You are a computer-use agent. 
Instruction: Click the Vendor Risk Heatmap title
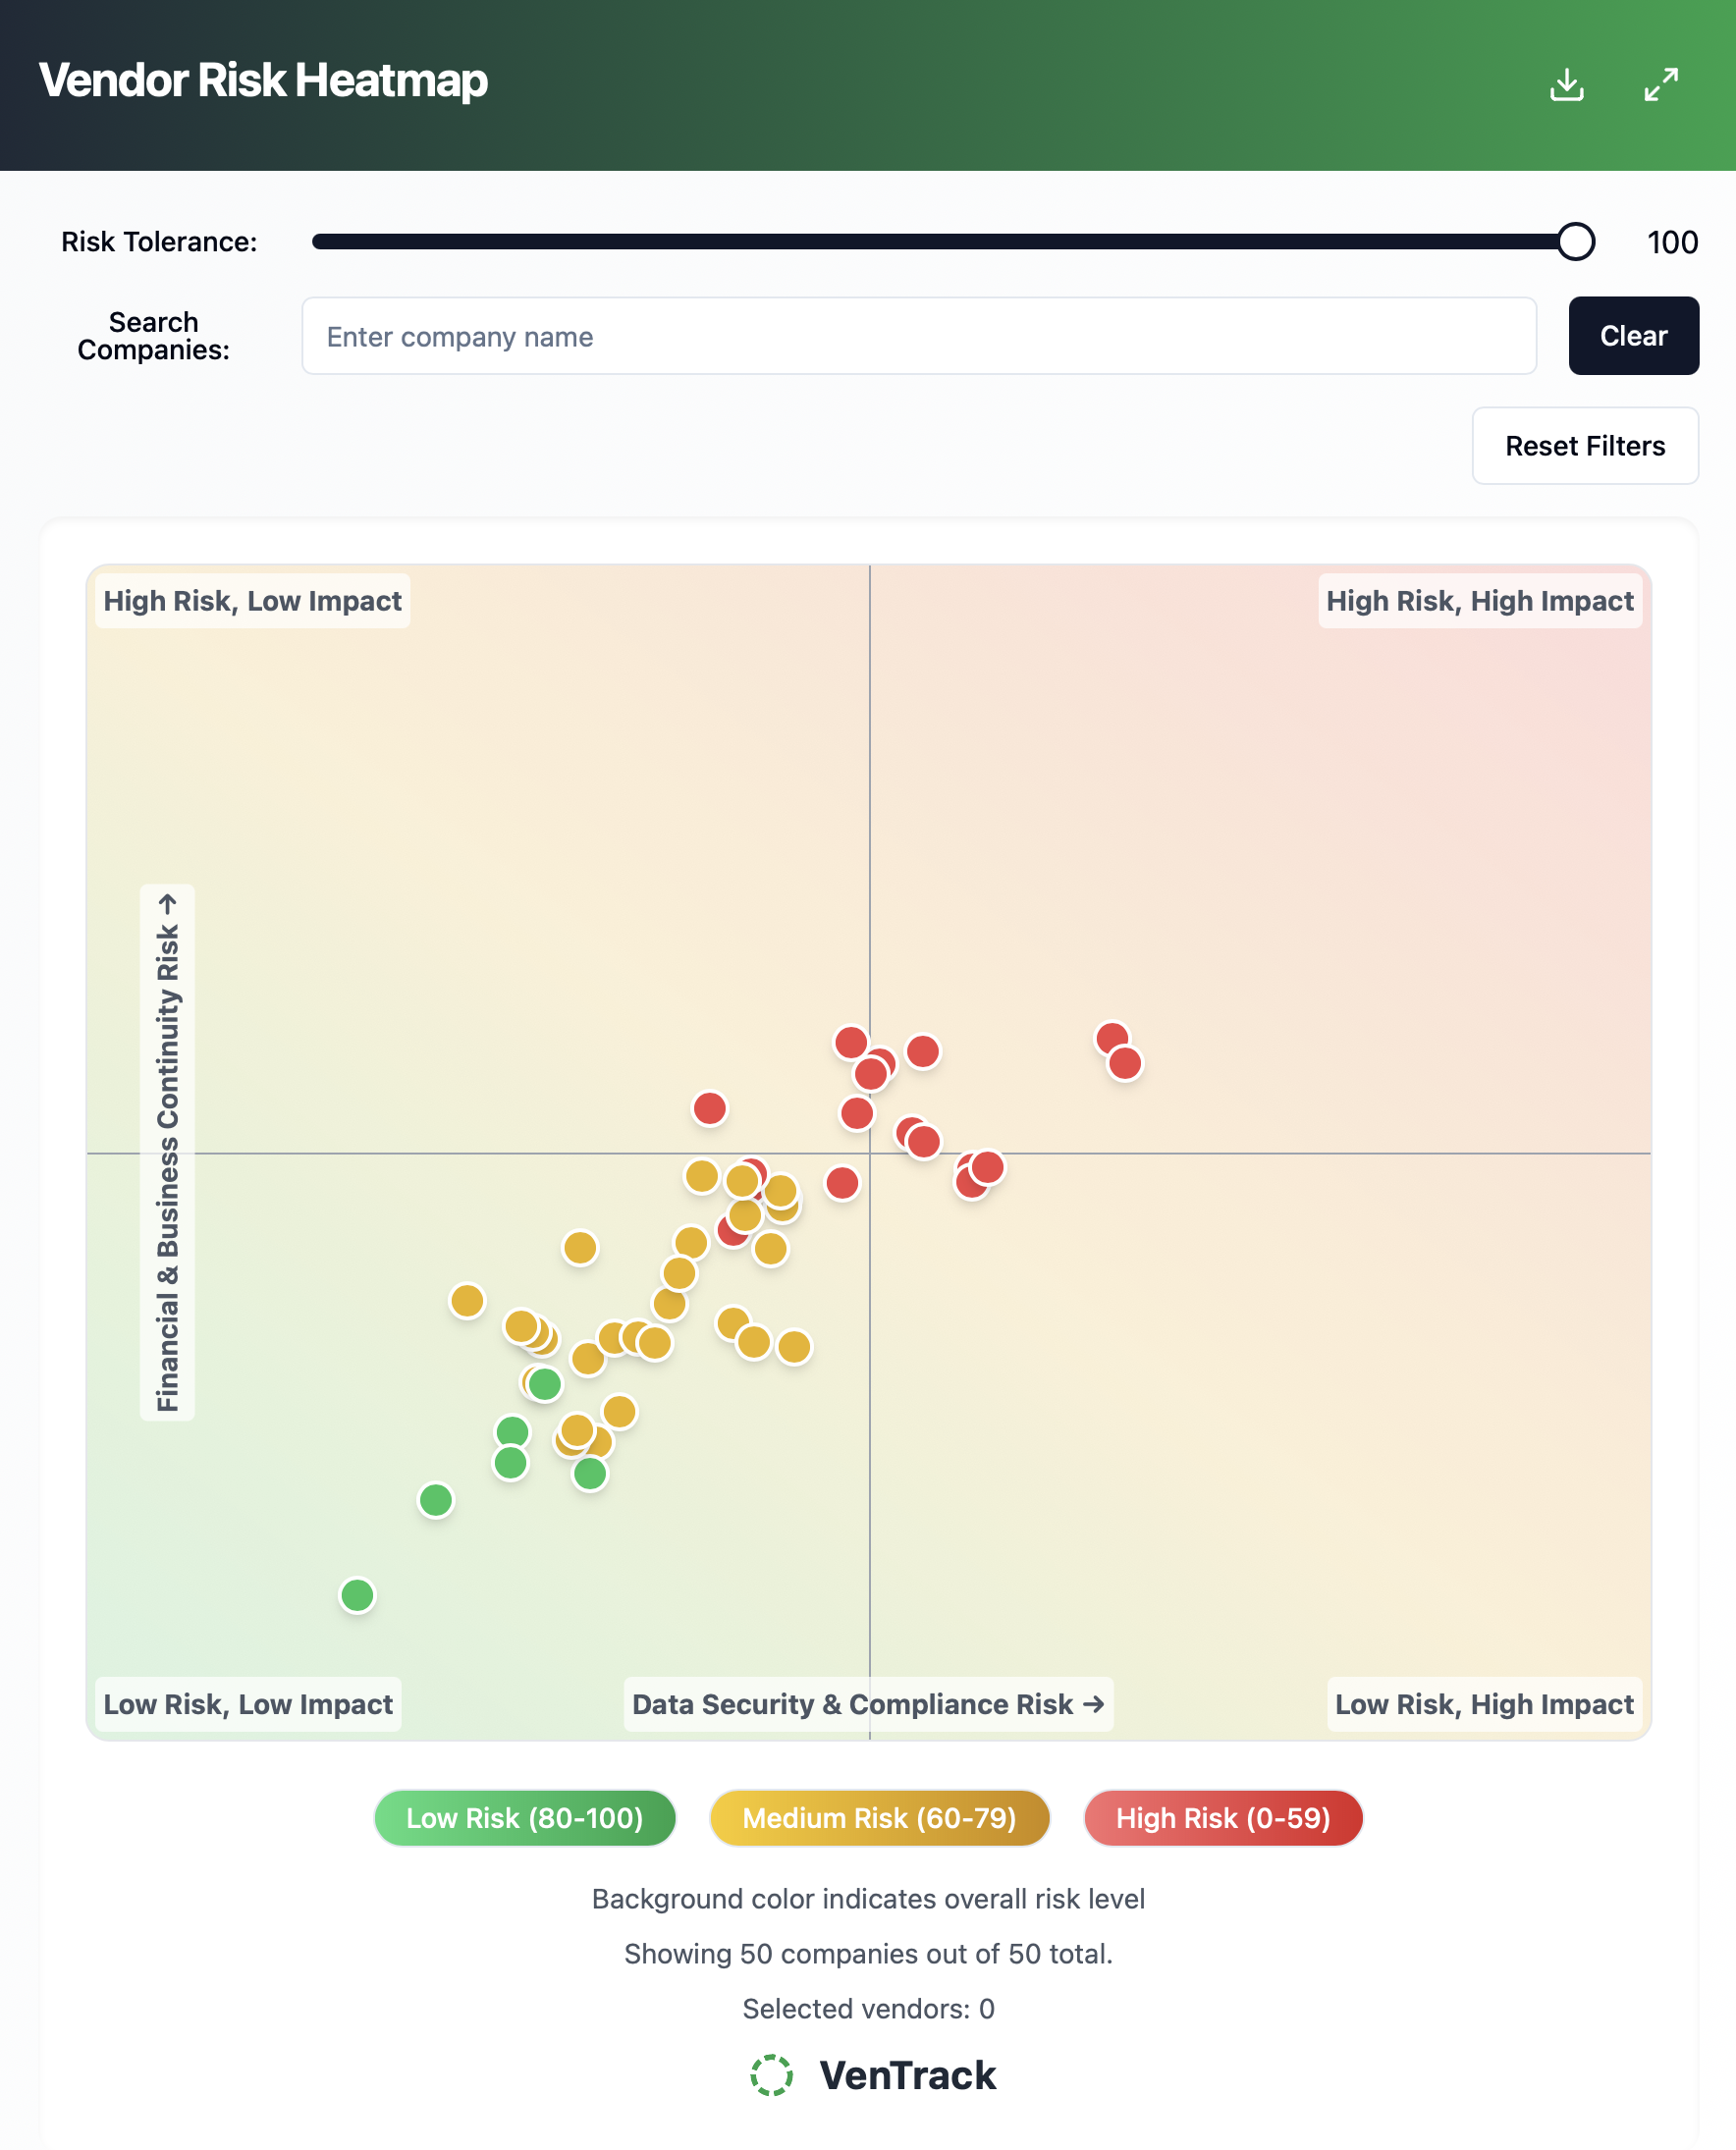pyautogui.click(x=265, y=81)
